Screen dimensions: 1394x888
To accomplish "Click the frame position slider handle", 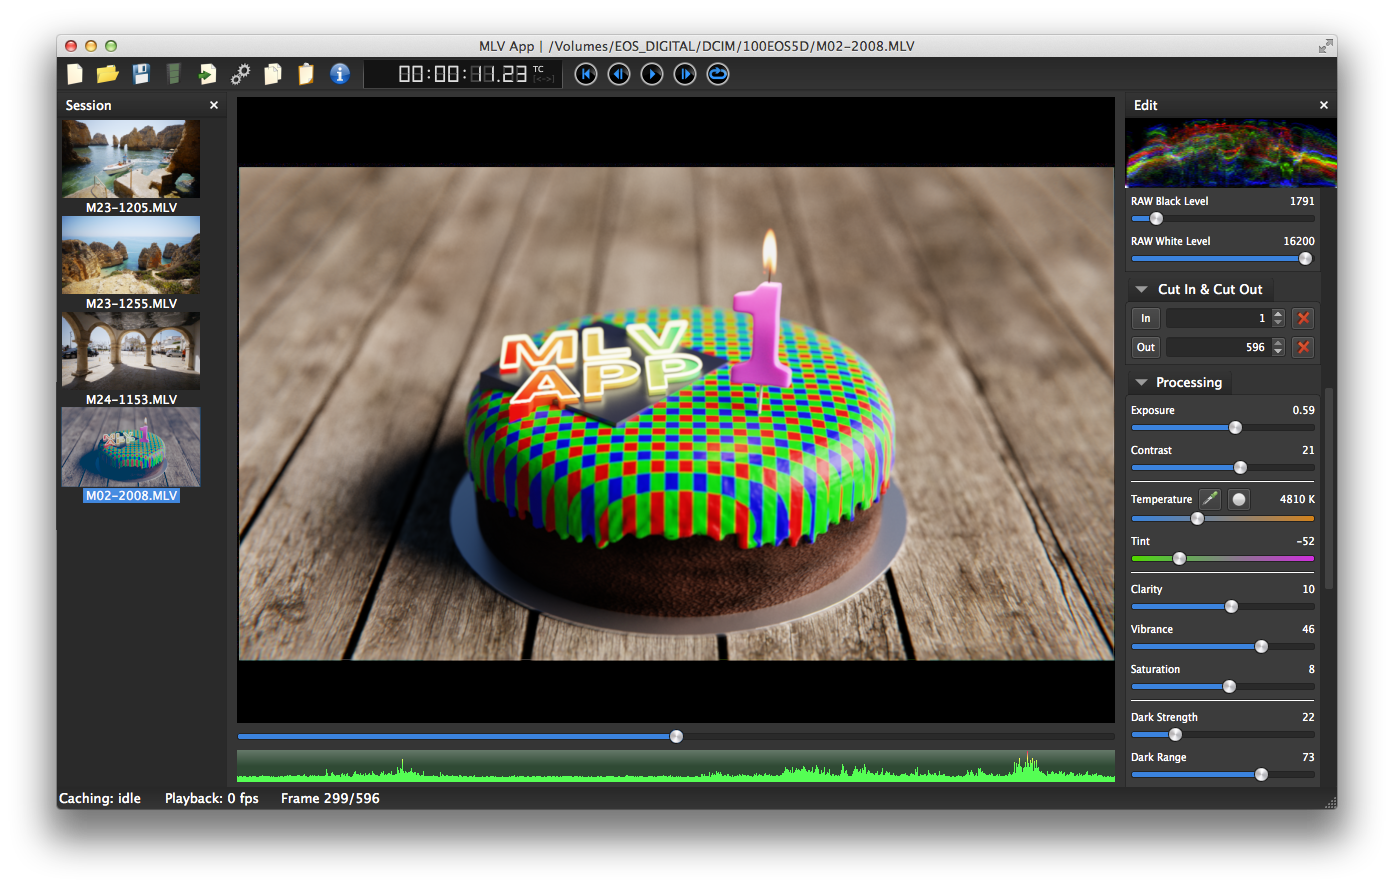I will (677, 737).
